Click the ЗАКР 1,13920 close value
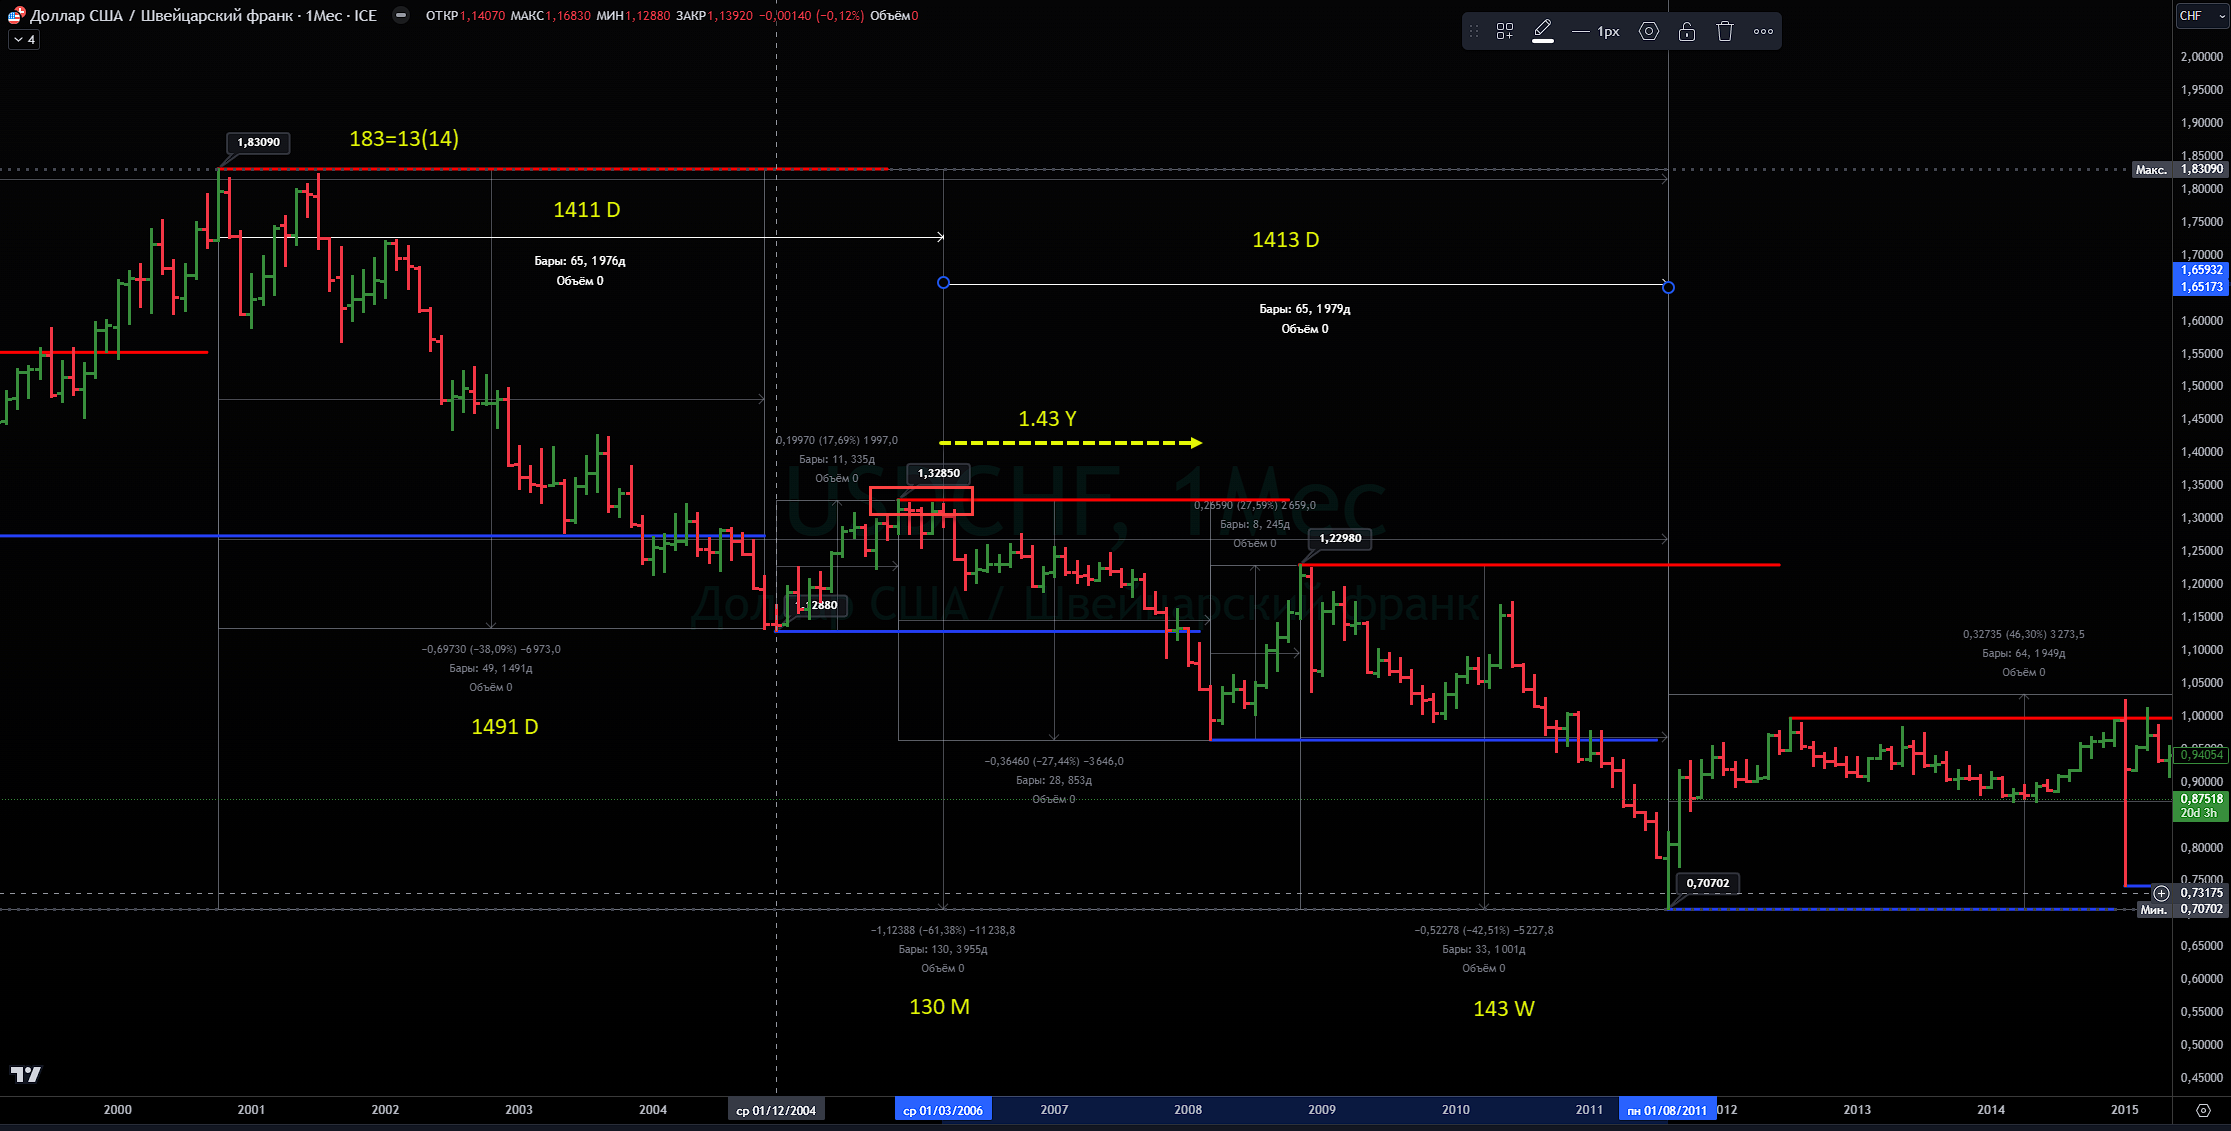Screen dimensions: 2231x1131 coord(714,16)
